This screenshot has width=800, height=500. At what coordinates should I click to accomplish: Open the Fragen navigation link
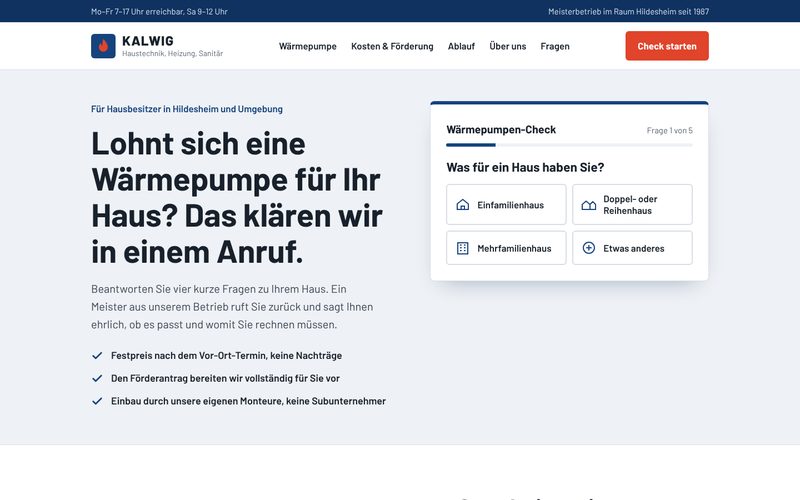[x=555, y=46]
